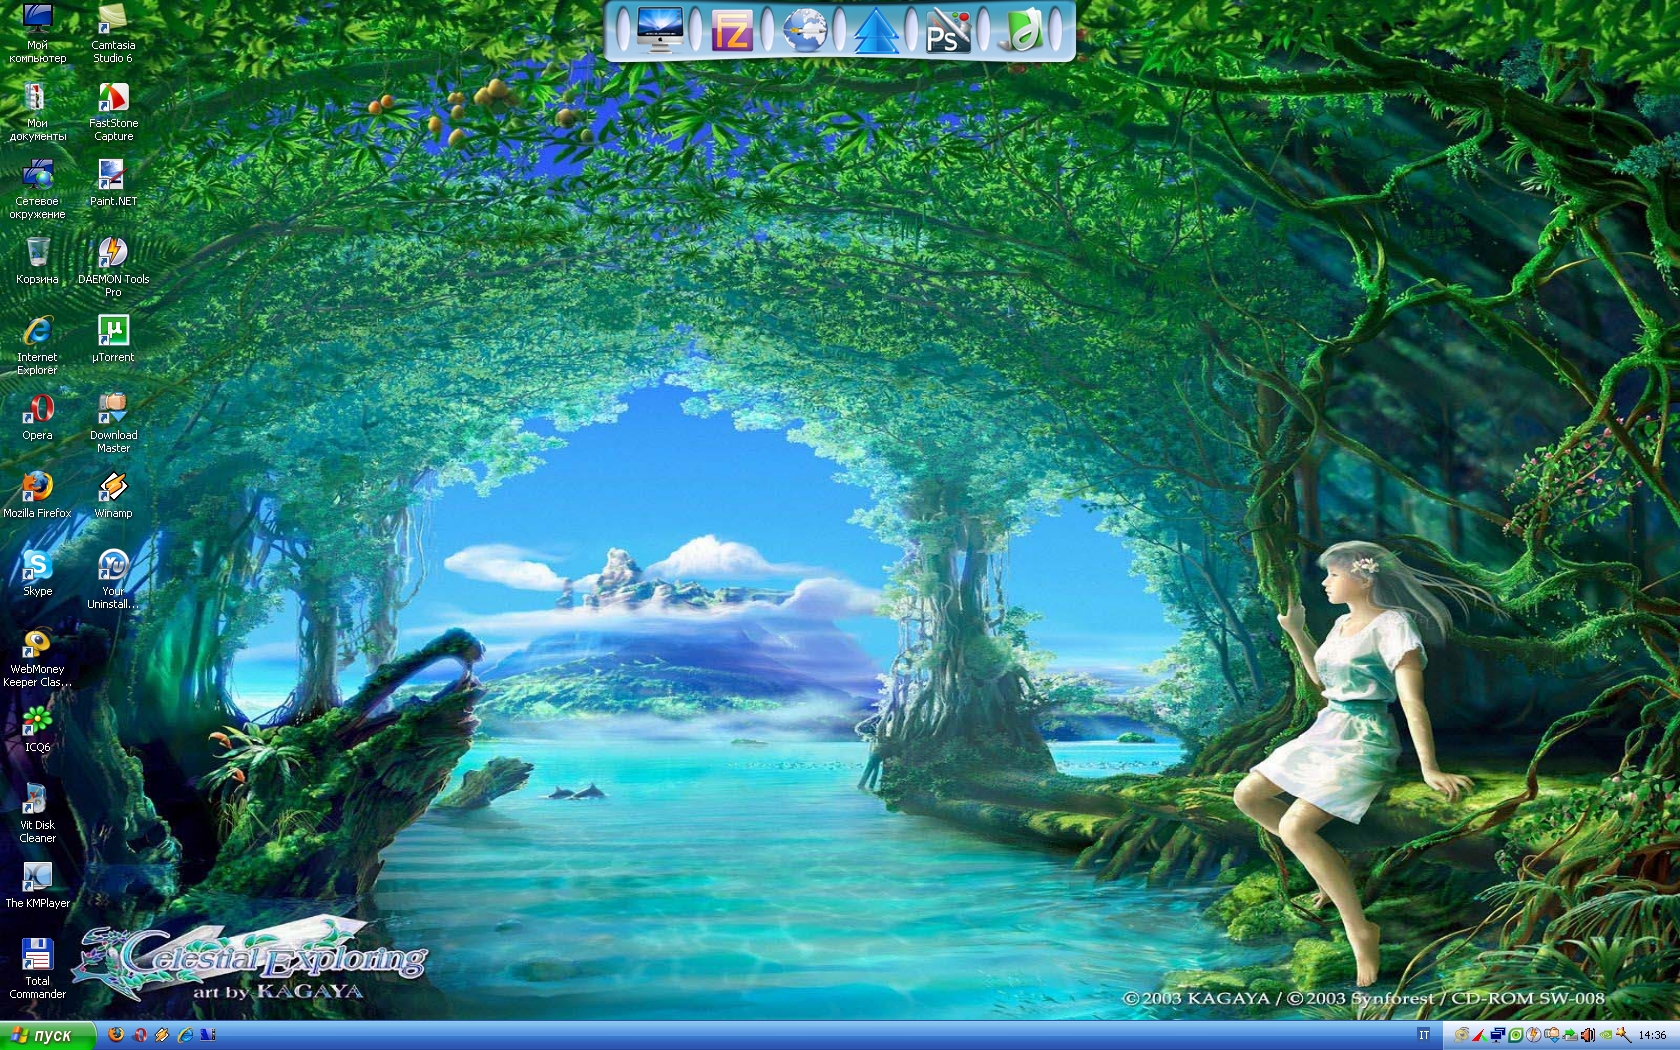Screen dimensions: 1680x1050
Task: Select the Мой компьютер desktop icon
Action: click(x=37, y=33)
